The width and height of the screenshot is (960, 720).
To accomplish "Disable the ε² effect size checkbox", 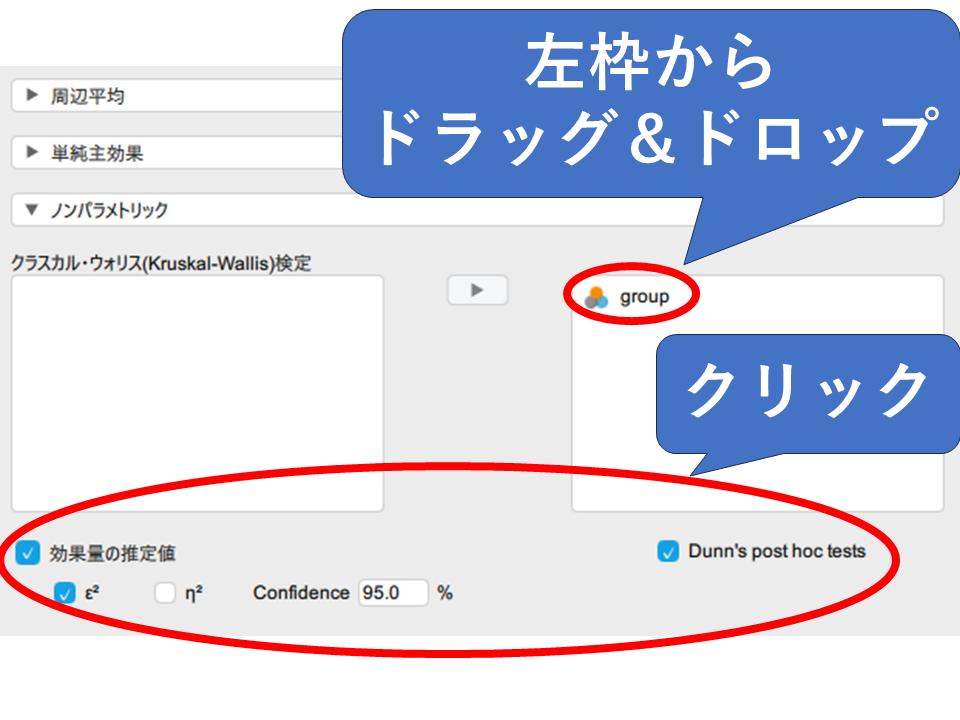I will click(65, 593).
